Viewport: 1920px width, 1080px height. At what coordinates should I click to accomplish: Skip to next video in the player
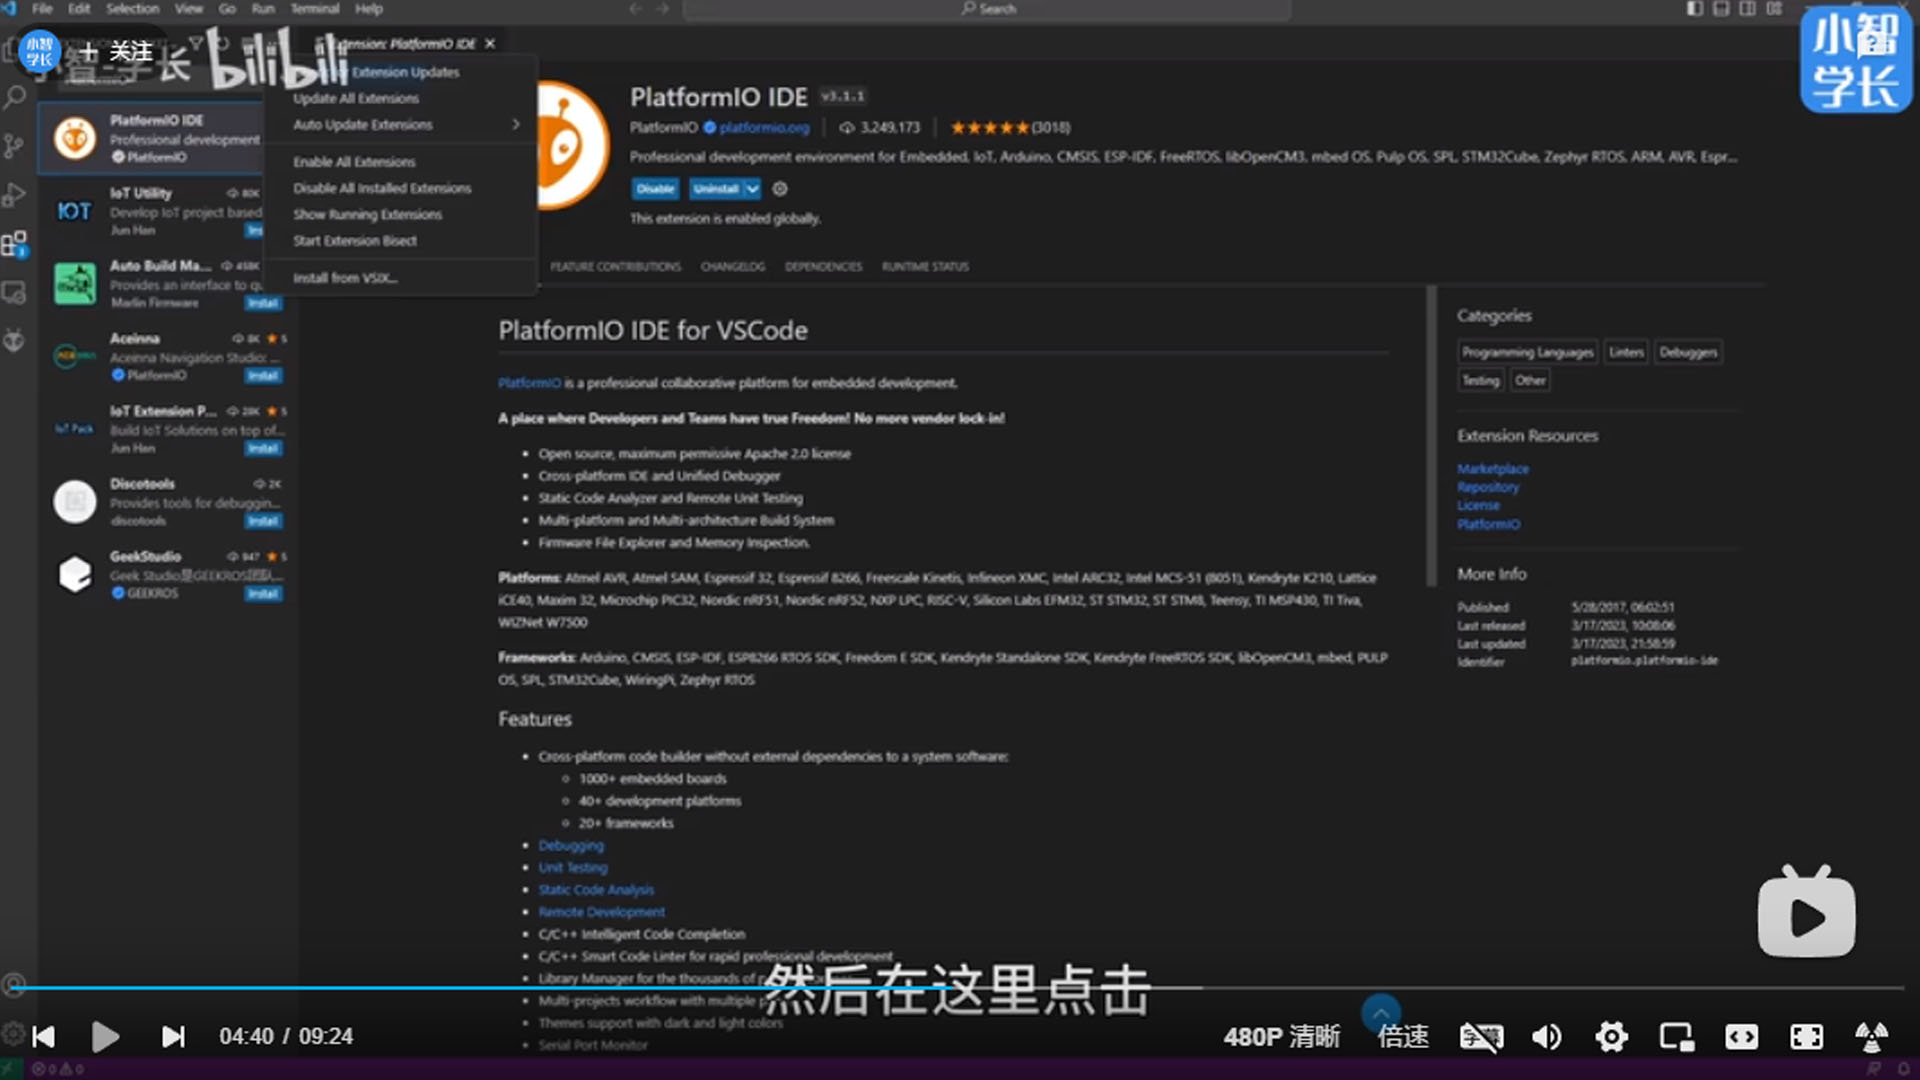click(x=173, y=1037)
